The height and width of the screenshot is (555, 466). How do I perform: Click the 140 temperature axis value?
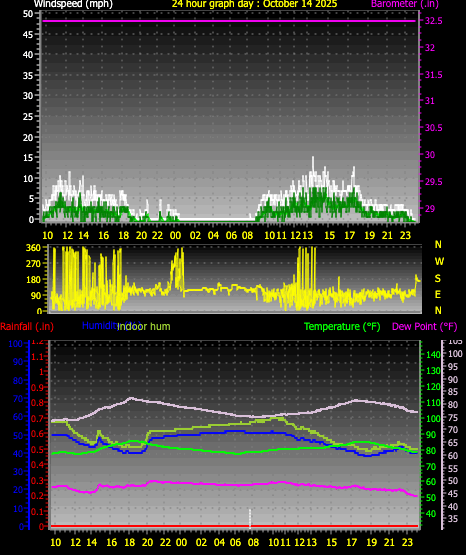coord(433,354)
